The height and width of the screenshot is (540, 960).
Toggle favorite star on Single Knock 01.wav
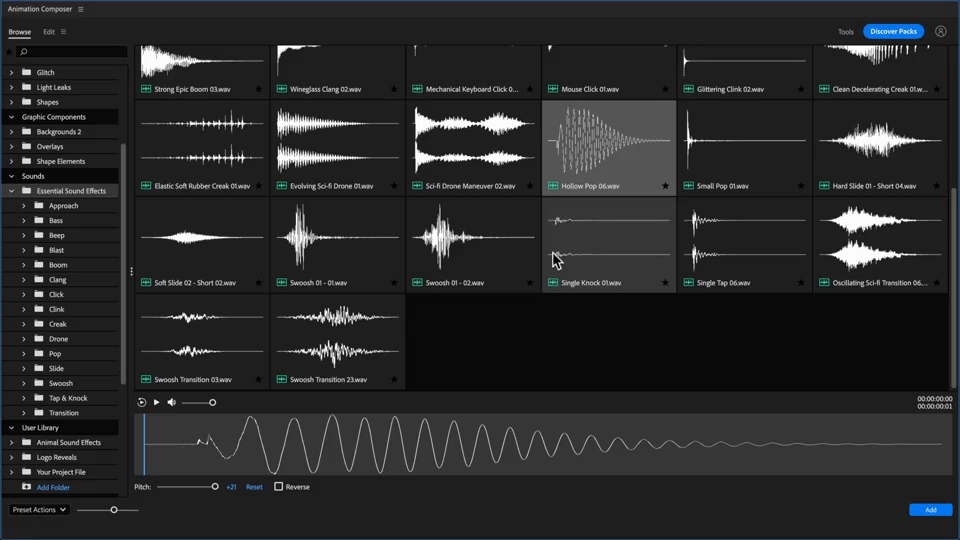665,283
